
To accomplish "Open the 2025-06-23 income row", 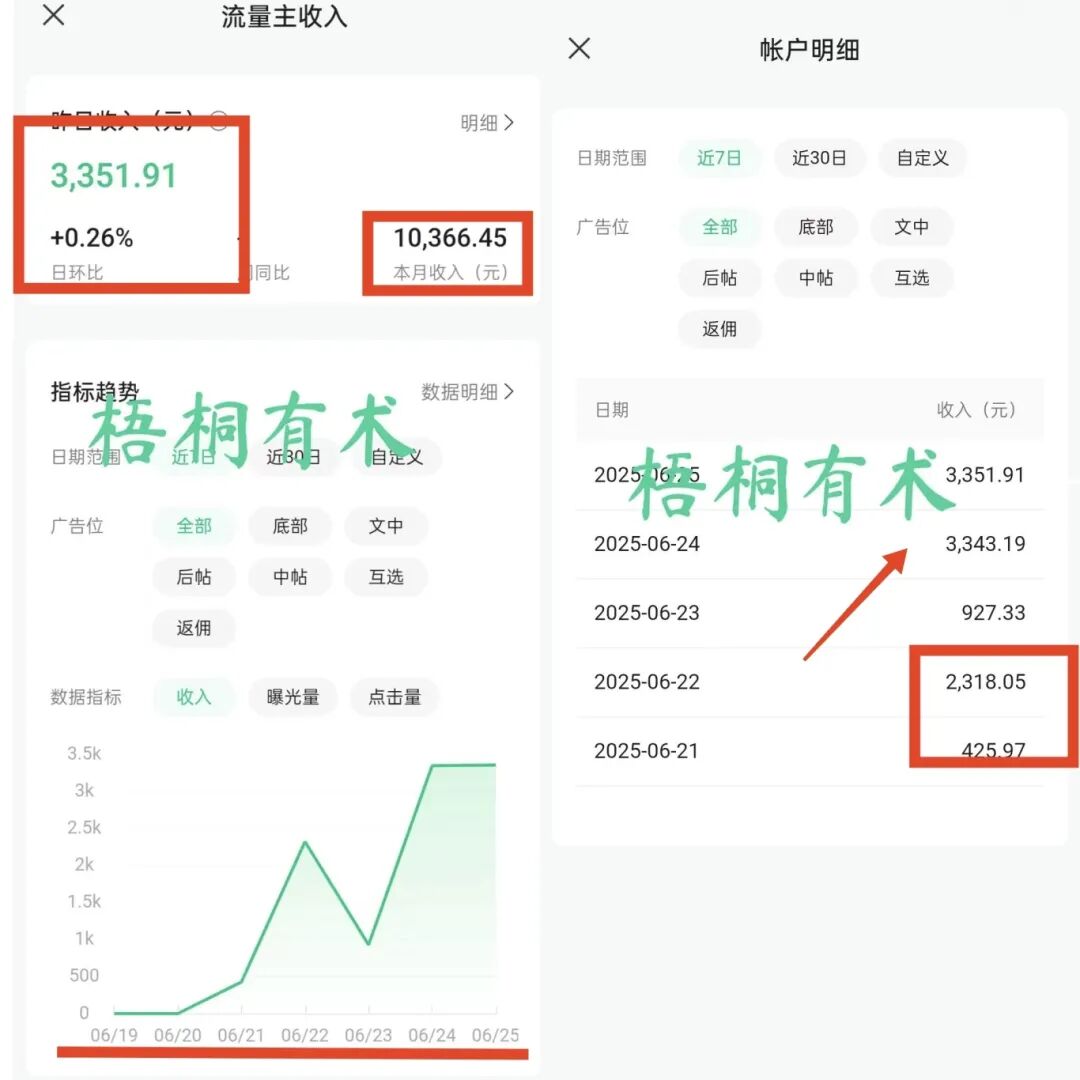I will point(810,613).
